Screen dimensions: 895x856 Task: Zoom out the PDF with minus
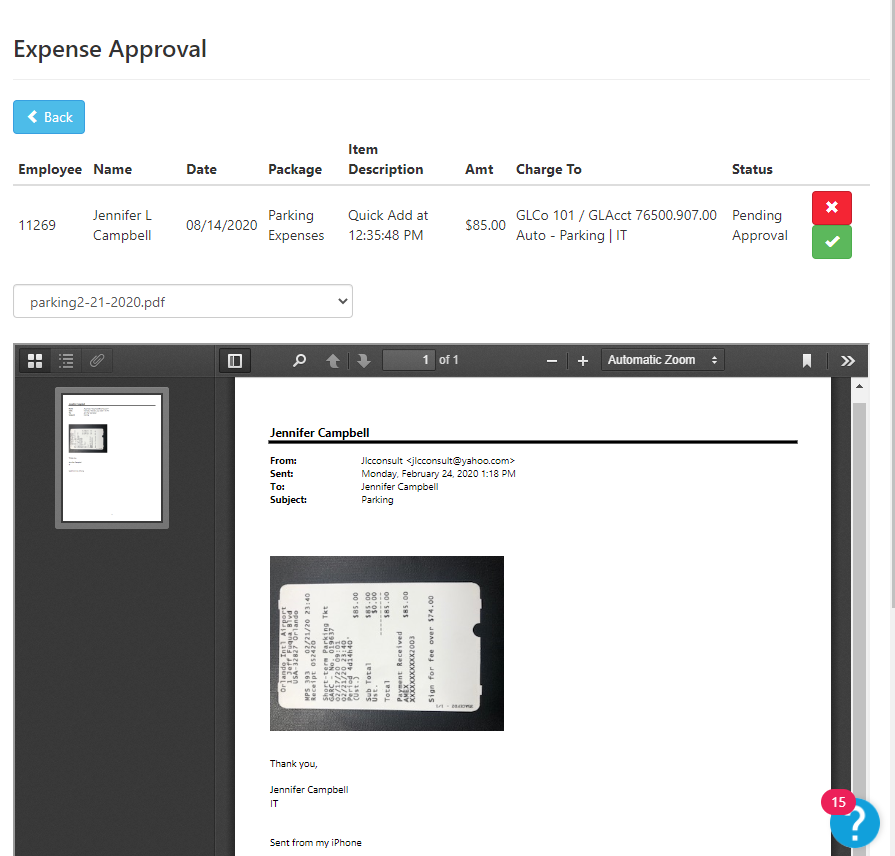tap(551, 361)
